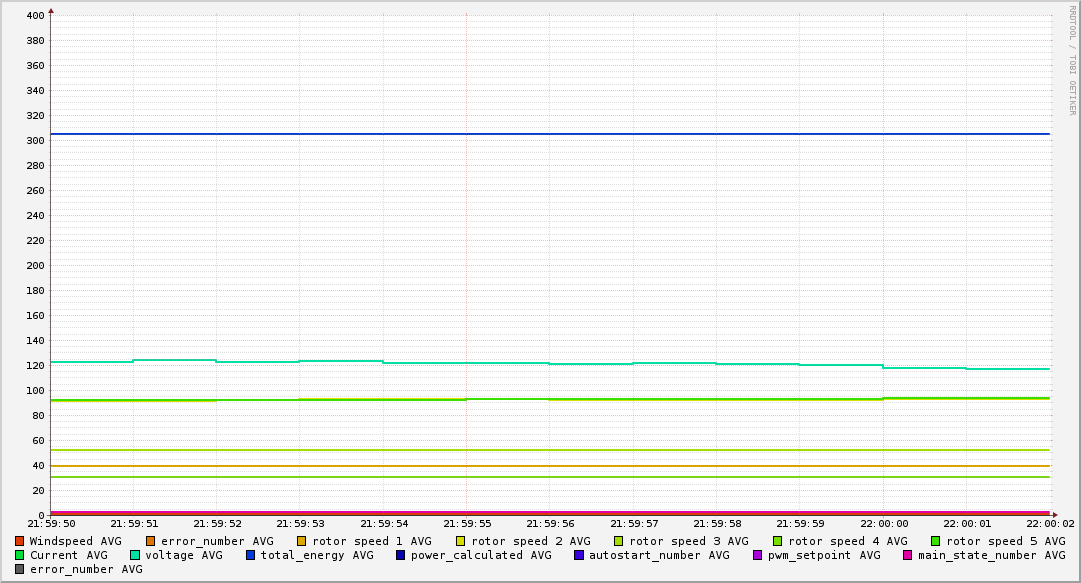
Task: Click the orange error_number AVG legend swatch
Action: click(x=151, y=541)
